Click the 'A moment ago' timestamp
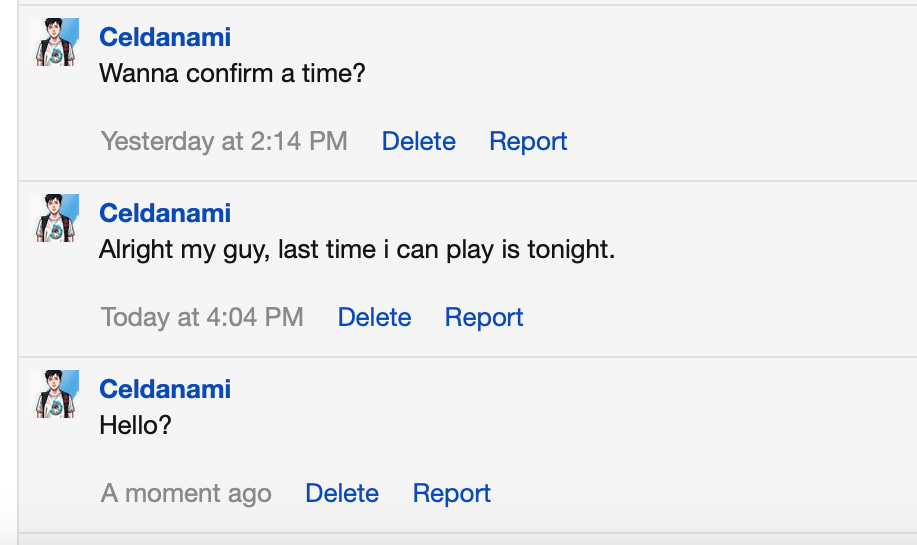 pos(186,494)
